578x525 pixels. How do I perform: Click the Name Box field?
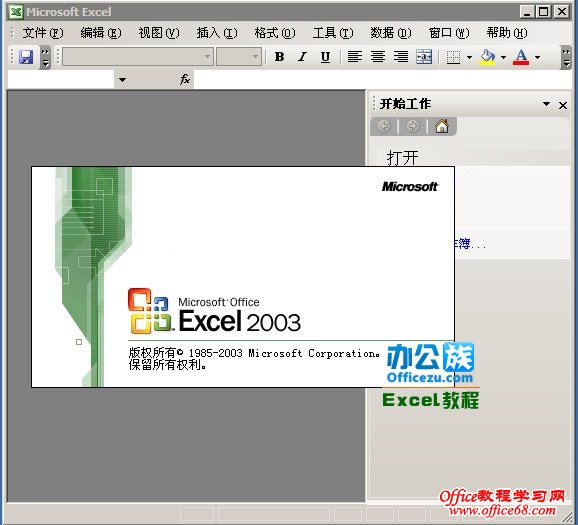61,79
